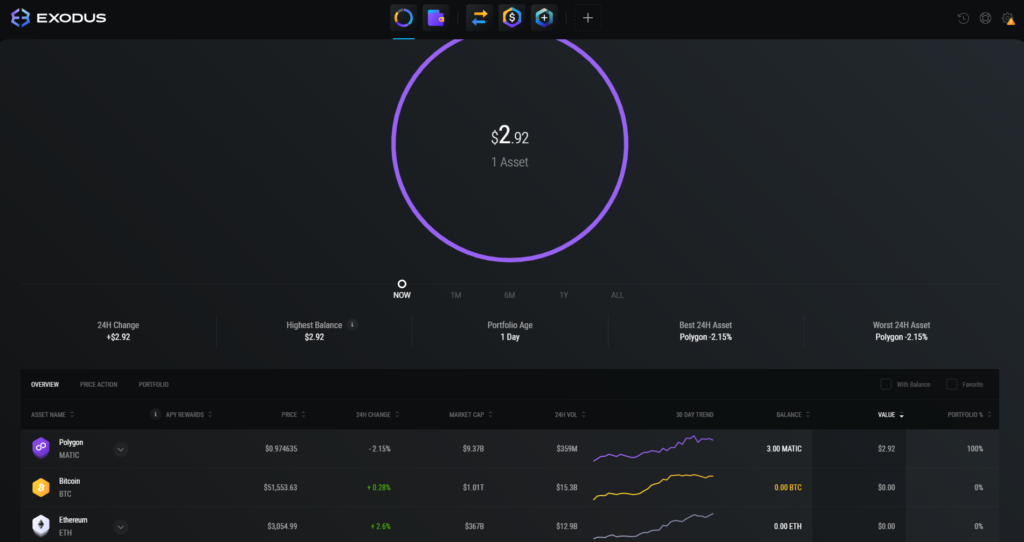This screenshot has height=542, width=1024.
Task: Click the $9.37B market cap value
Action: pos(473,449)
